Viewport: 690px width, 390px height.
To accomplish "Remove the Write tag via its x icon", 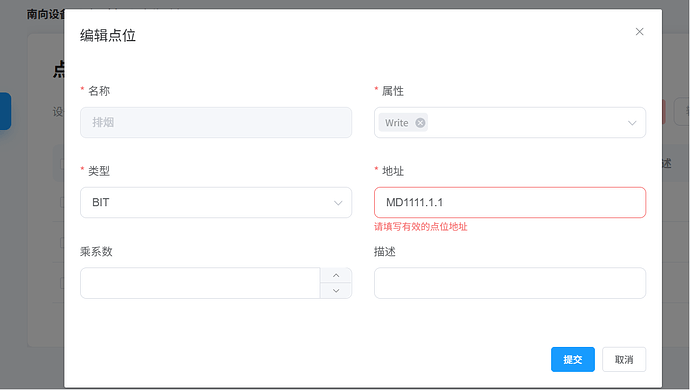I will point(420,123).
